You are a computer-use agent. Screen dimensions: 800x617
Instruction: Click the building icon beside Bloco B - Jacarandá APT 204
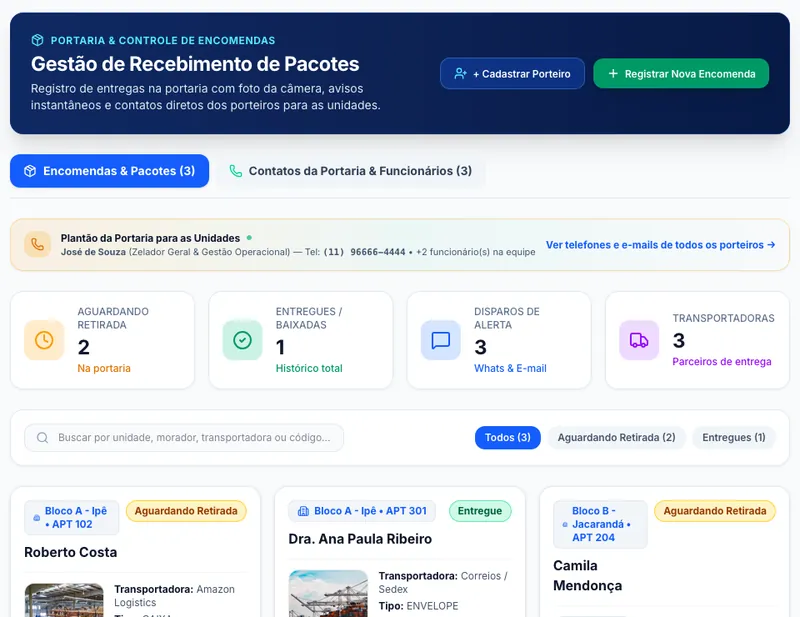coord(565,524)
